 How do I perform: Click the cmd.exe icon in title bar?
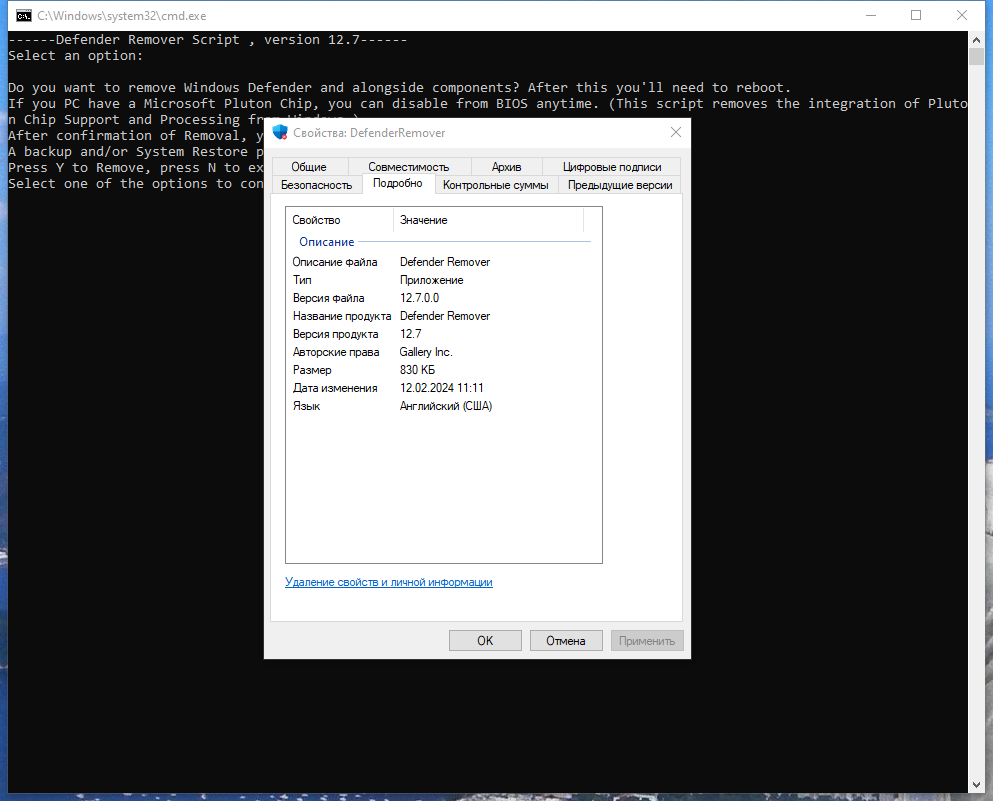pyautogui.click(x=23, y=16)
